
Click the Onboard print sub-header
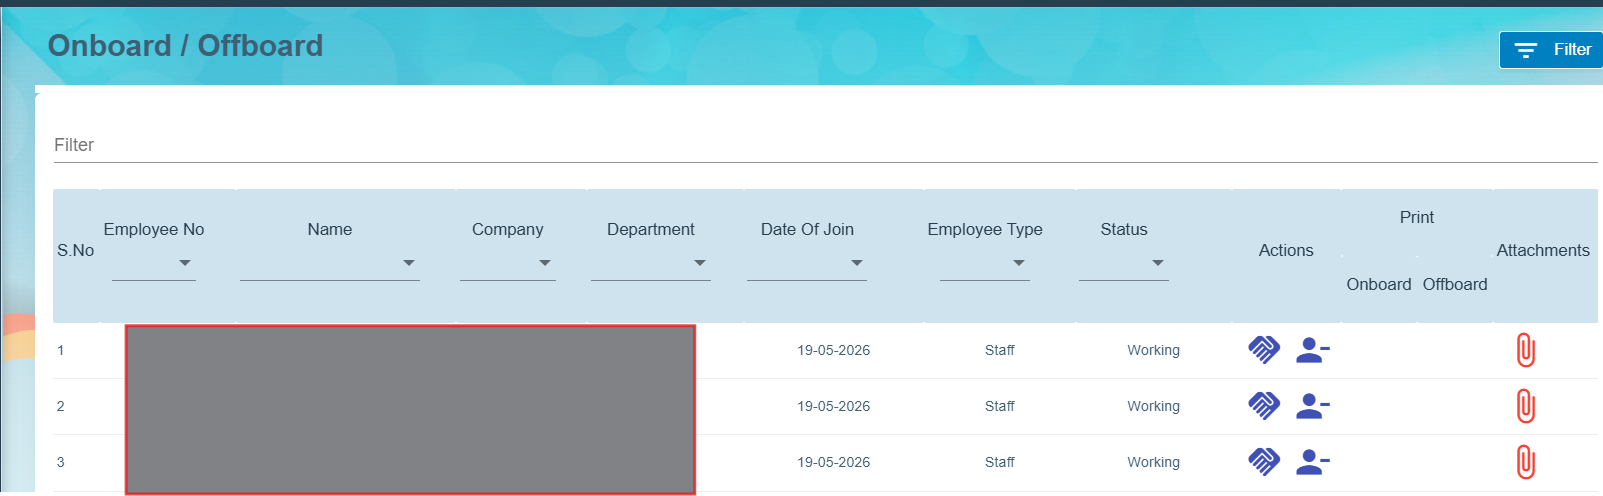tap(1379, 284)
